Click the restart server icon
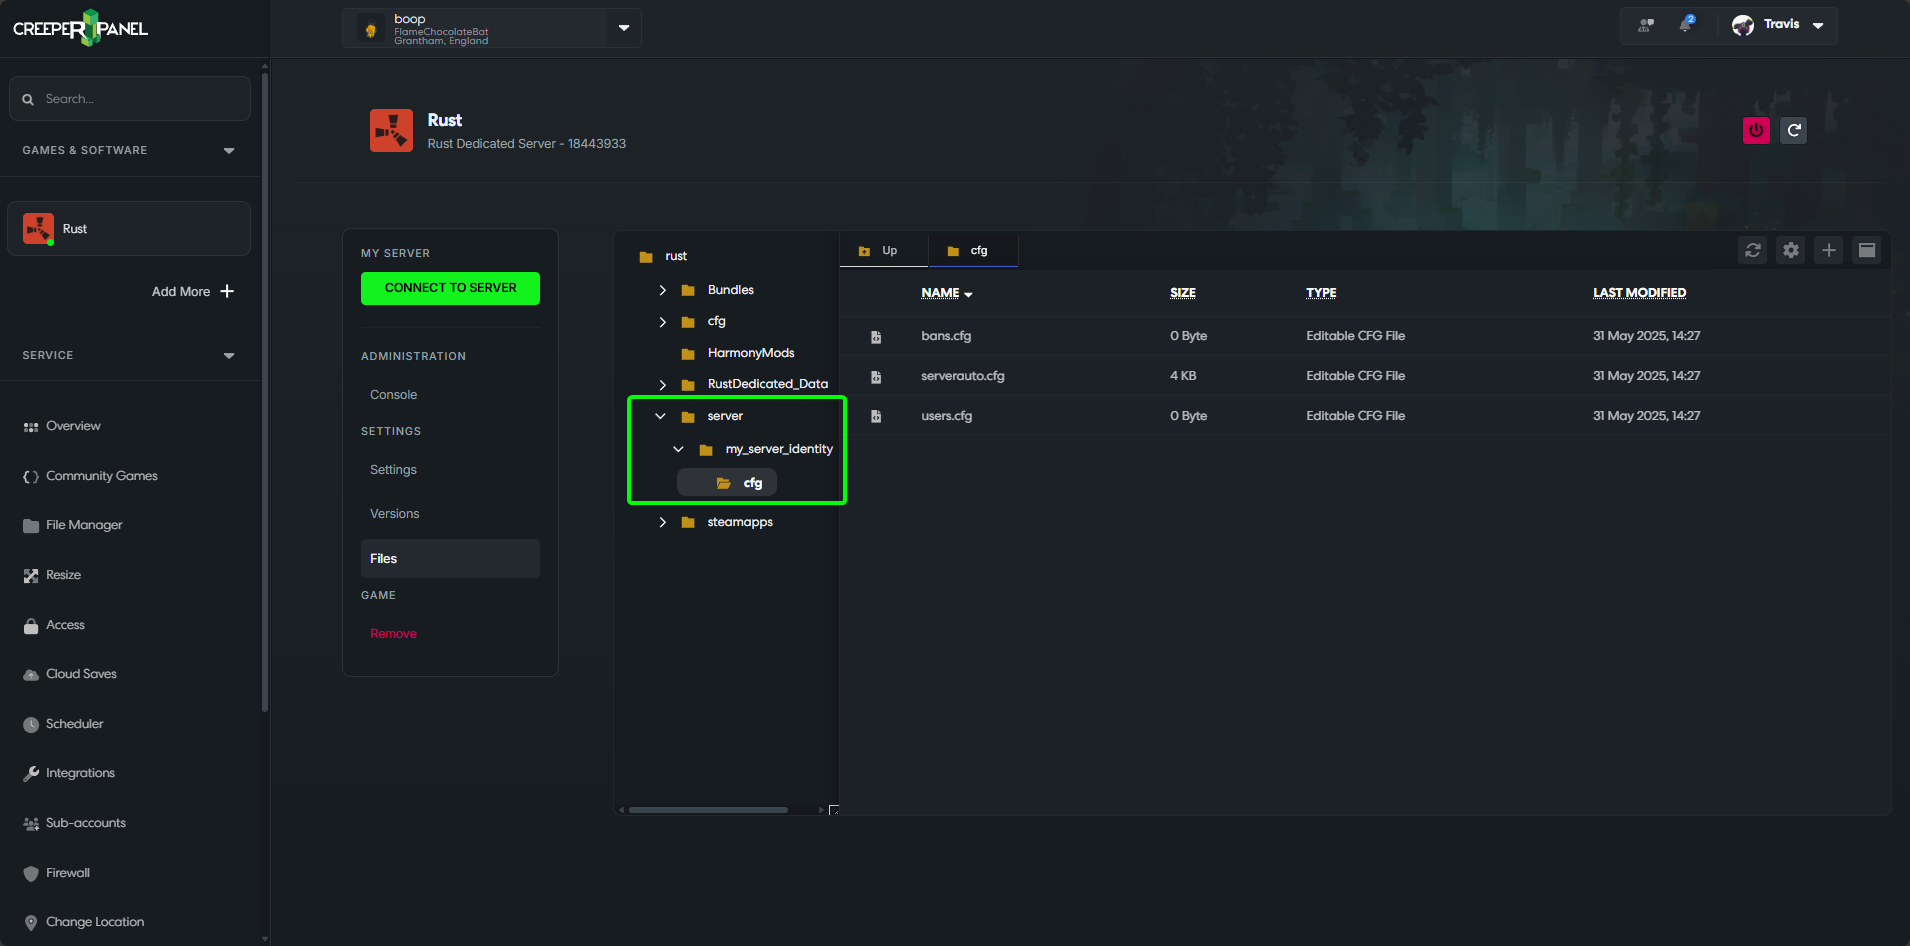This screenshot has height=946, width=1910. 1794,130
